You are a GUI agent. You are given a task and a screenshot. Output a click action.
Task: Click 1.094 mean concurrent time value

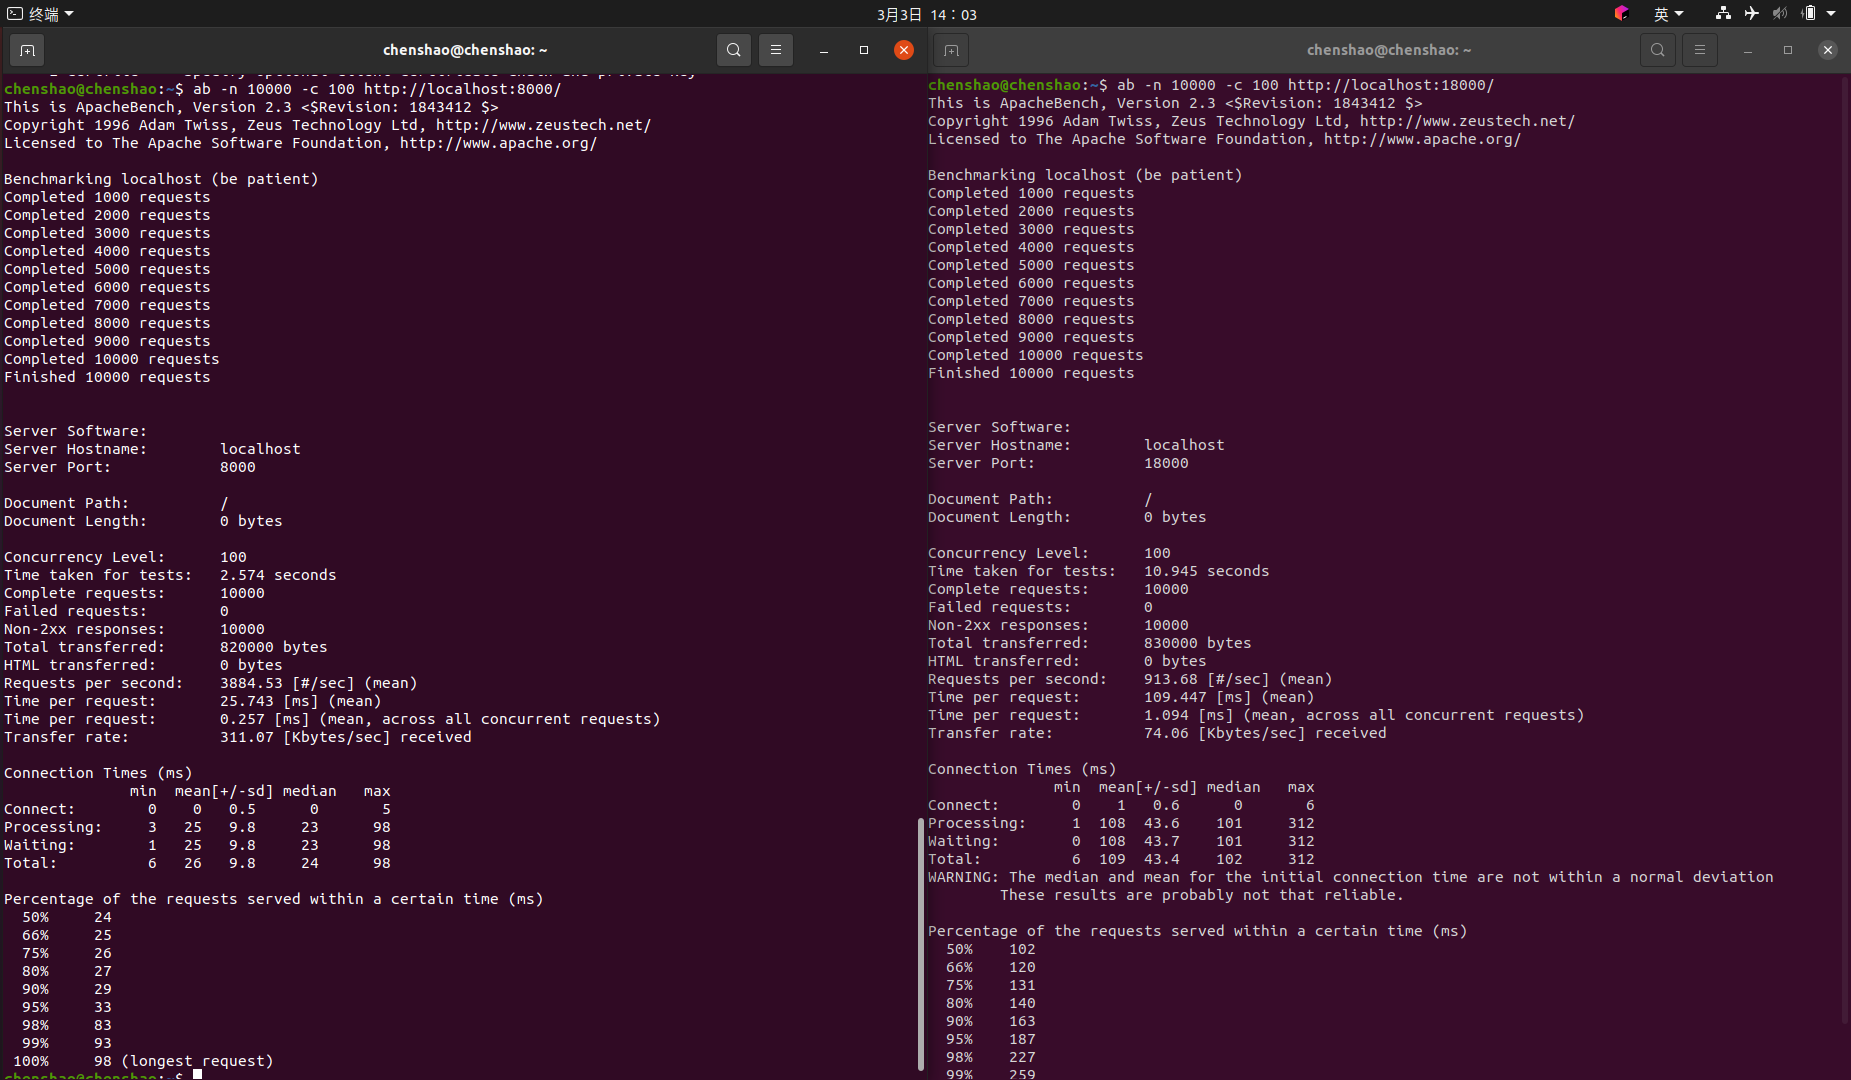click(1166, 715)
